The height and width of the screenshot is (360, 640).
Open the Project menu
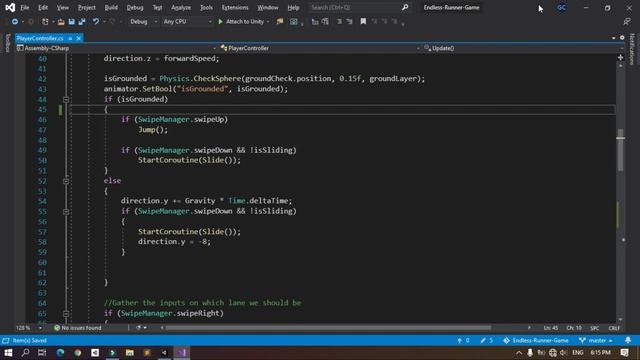87,7
